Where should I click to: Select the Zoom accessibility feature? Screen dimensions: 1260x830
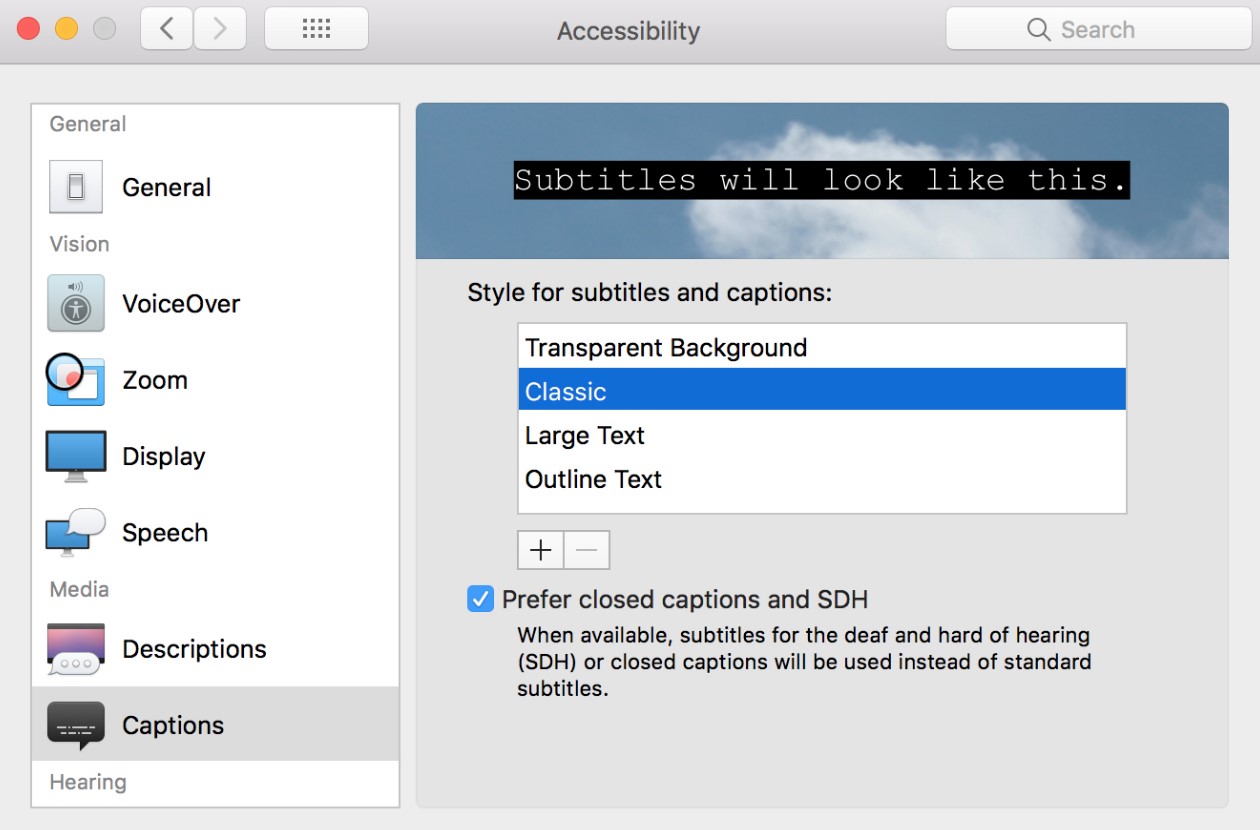click(x=75, y=380)
